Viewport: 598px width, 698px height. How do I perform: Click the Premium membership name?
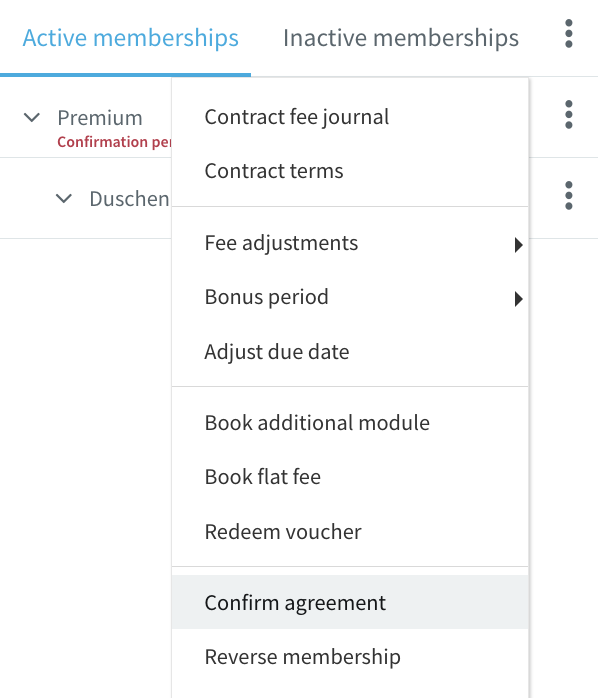coord(100,118)
